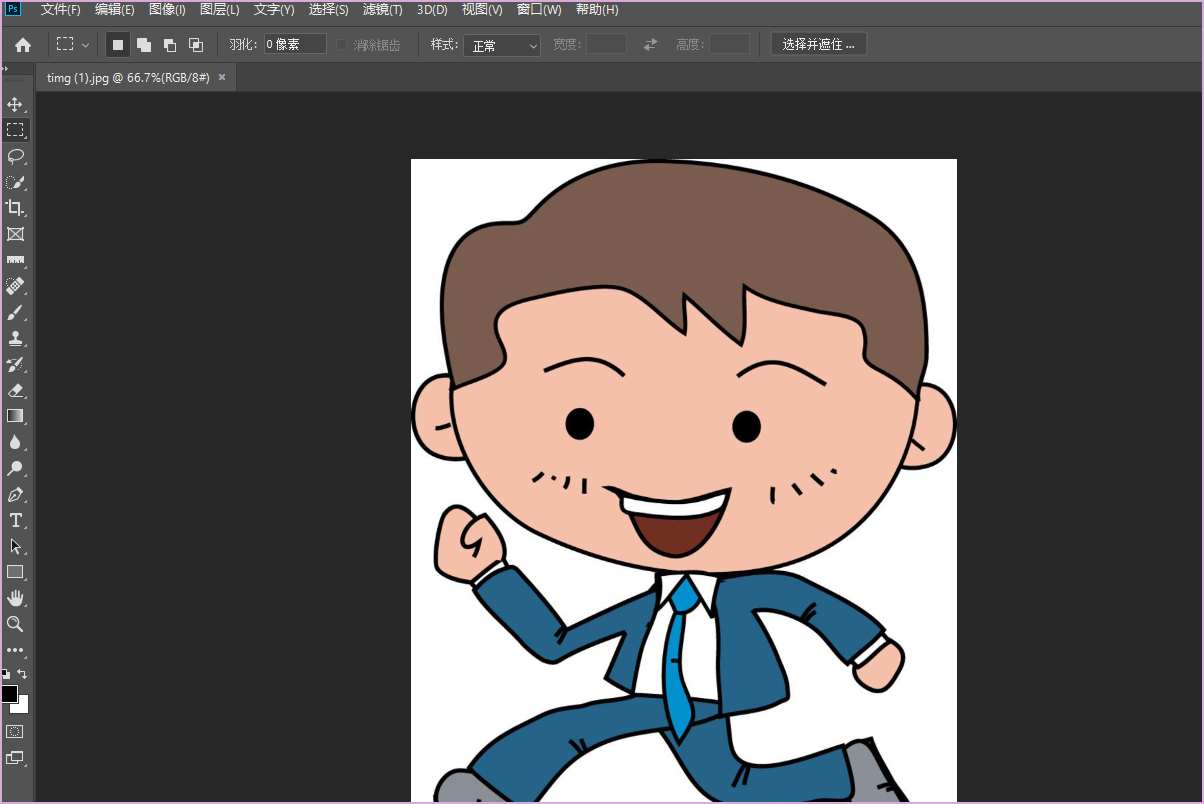The image size is (1204, 804).
Task: Enable 'Intersect with selection' mode button
Action: coord(196,45)
